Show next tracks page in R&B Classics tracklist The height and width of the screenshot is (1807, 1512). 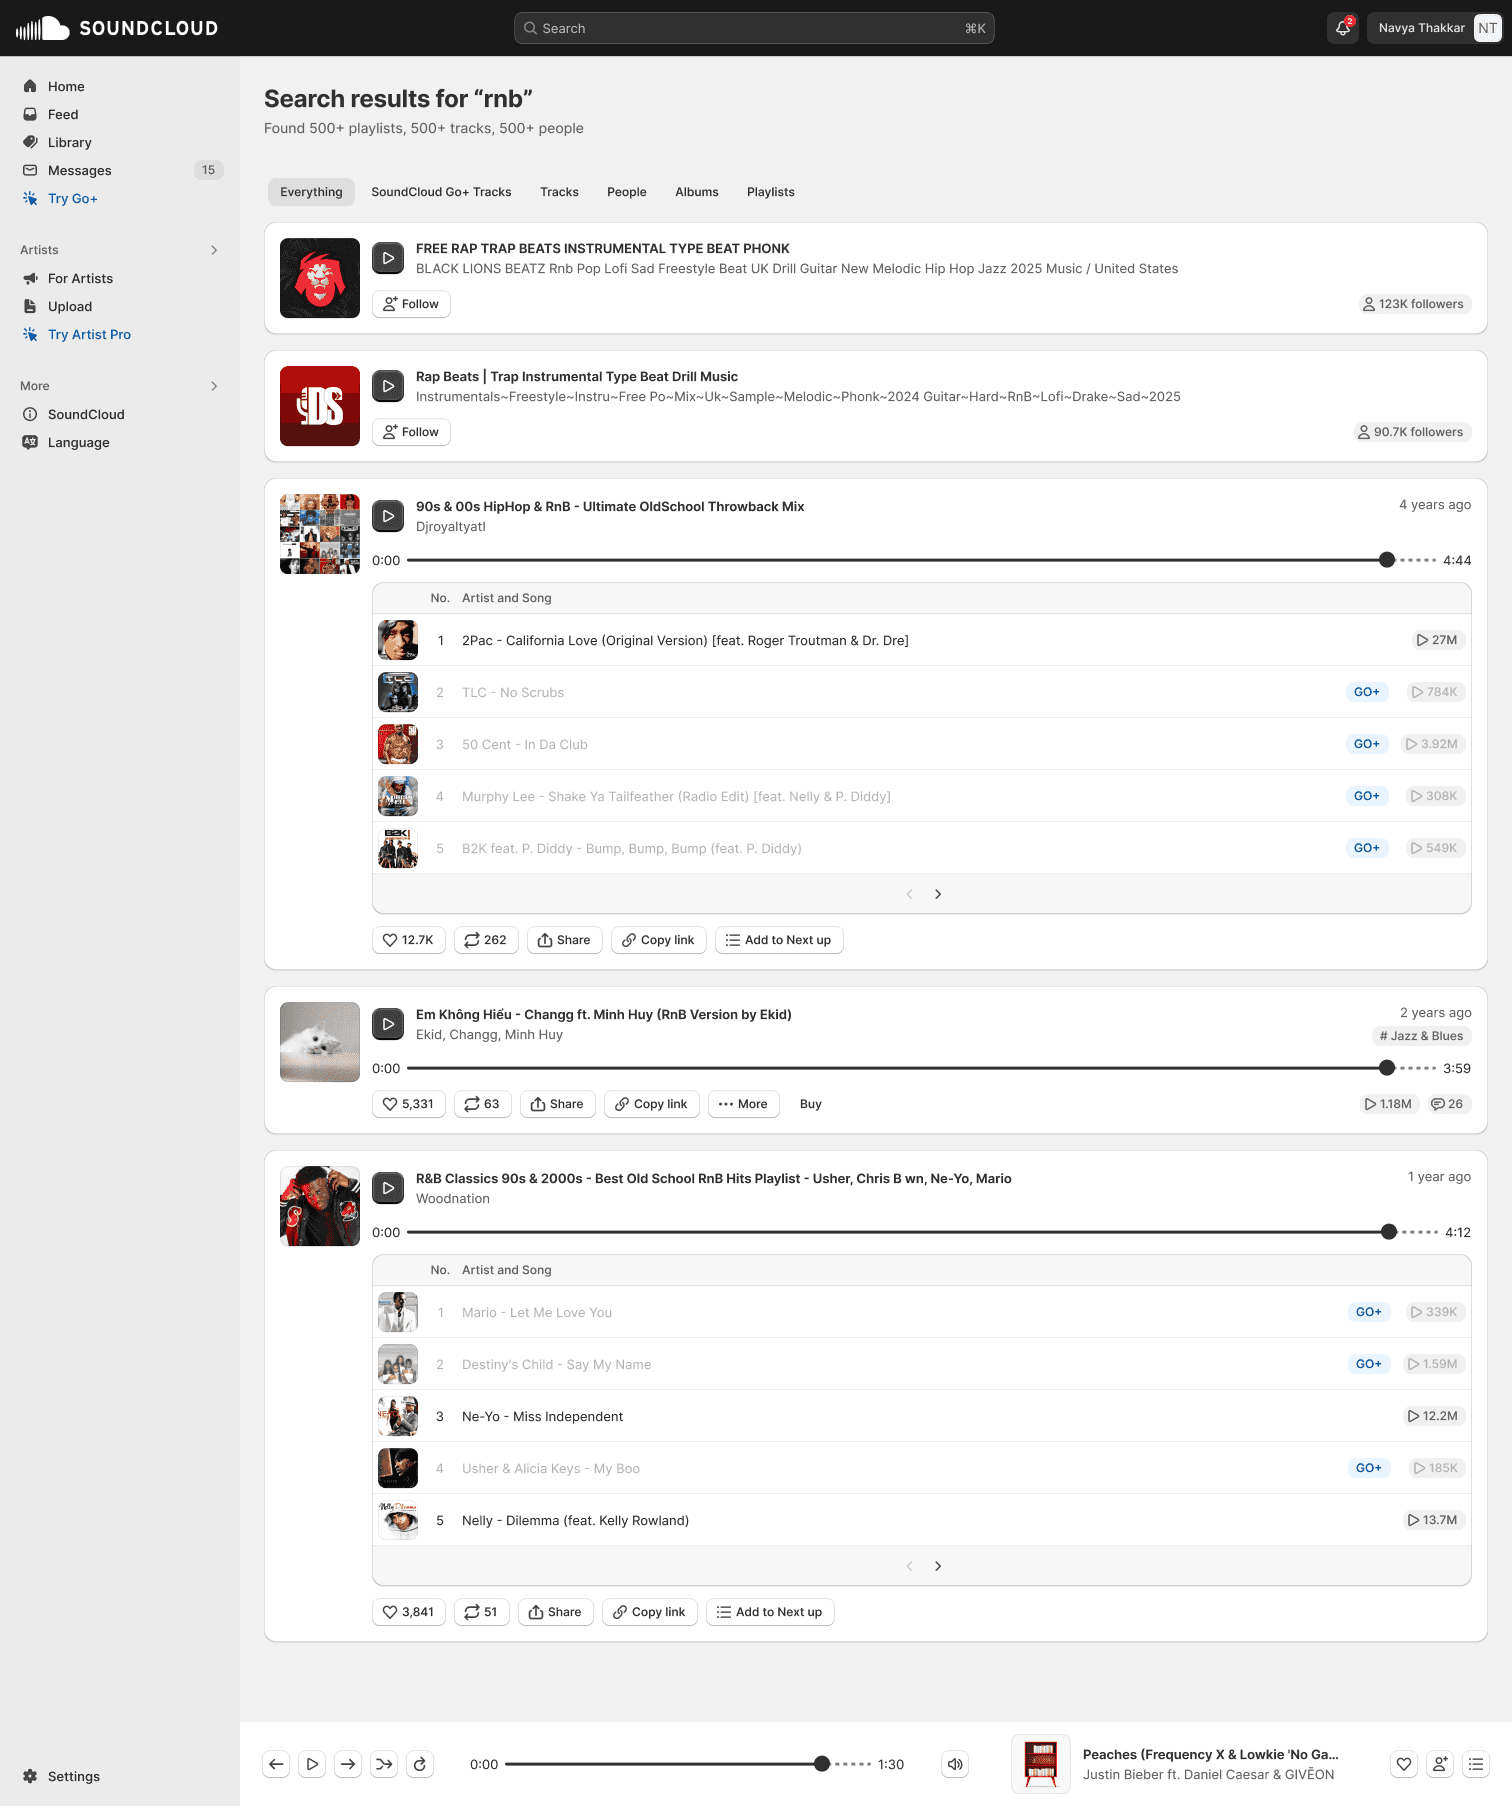pyautogui.click(x=938, y=1566)
